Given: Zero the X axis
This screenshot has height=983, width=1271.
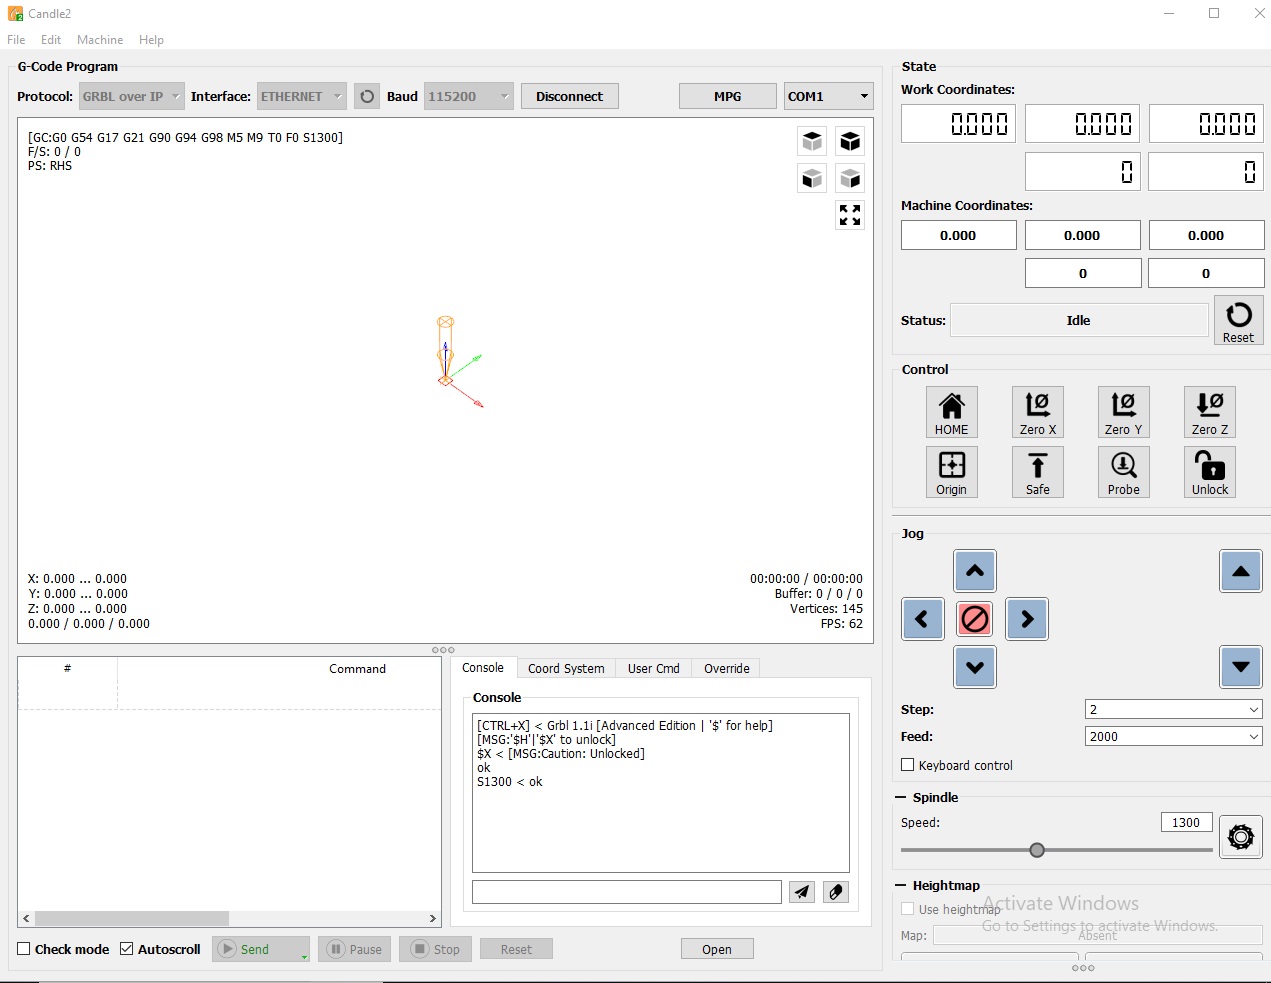Looking at the screenshot, I should [x=1037, y=412].
